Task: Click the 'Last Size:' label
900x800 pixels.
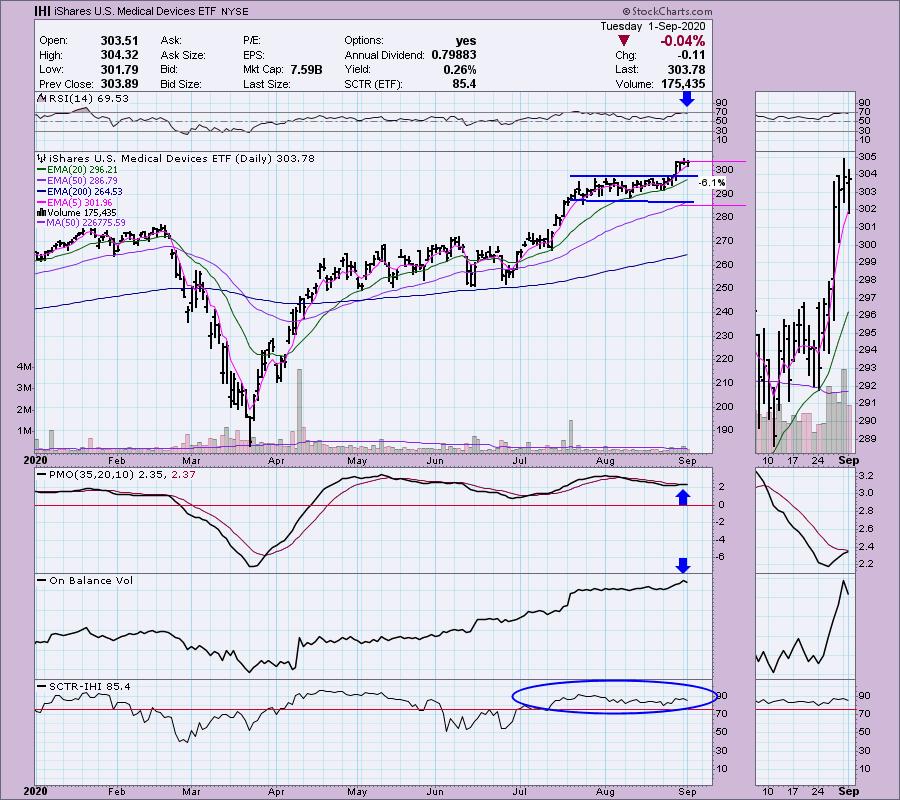Action: 266,84
